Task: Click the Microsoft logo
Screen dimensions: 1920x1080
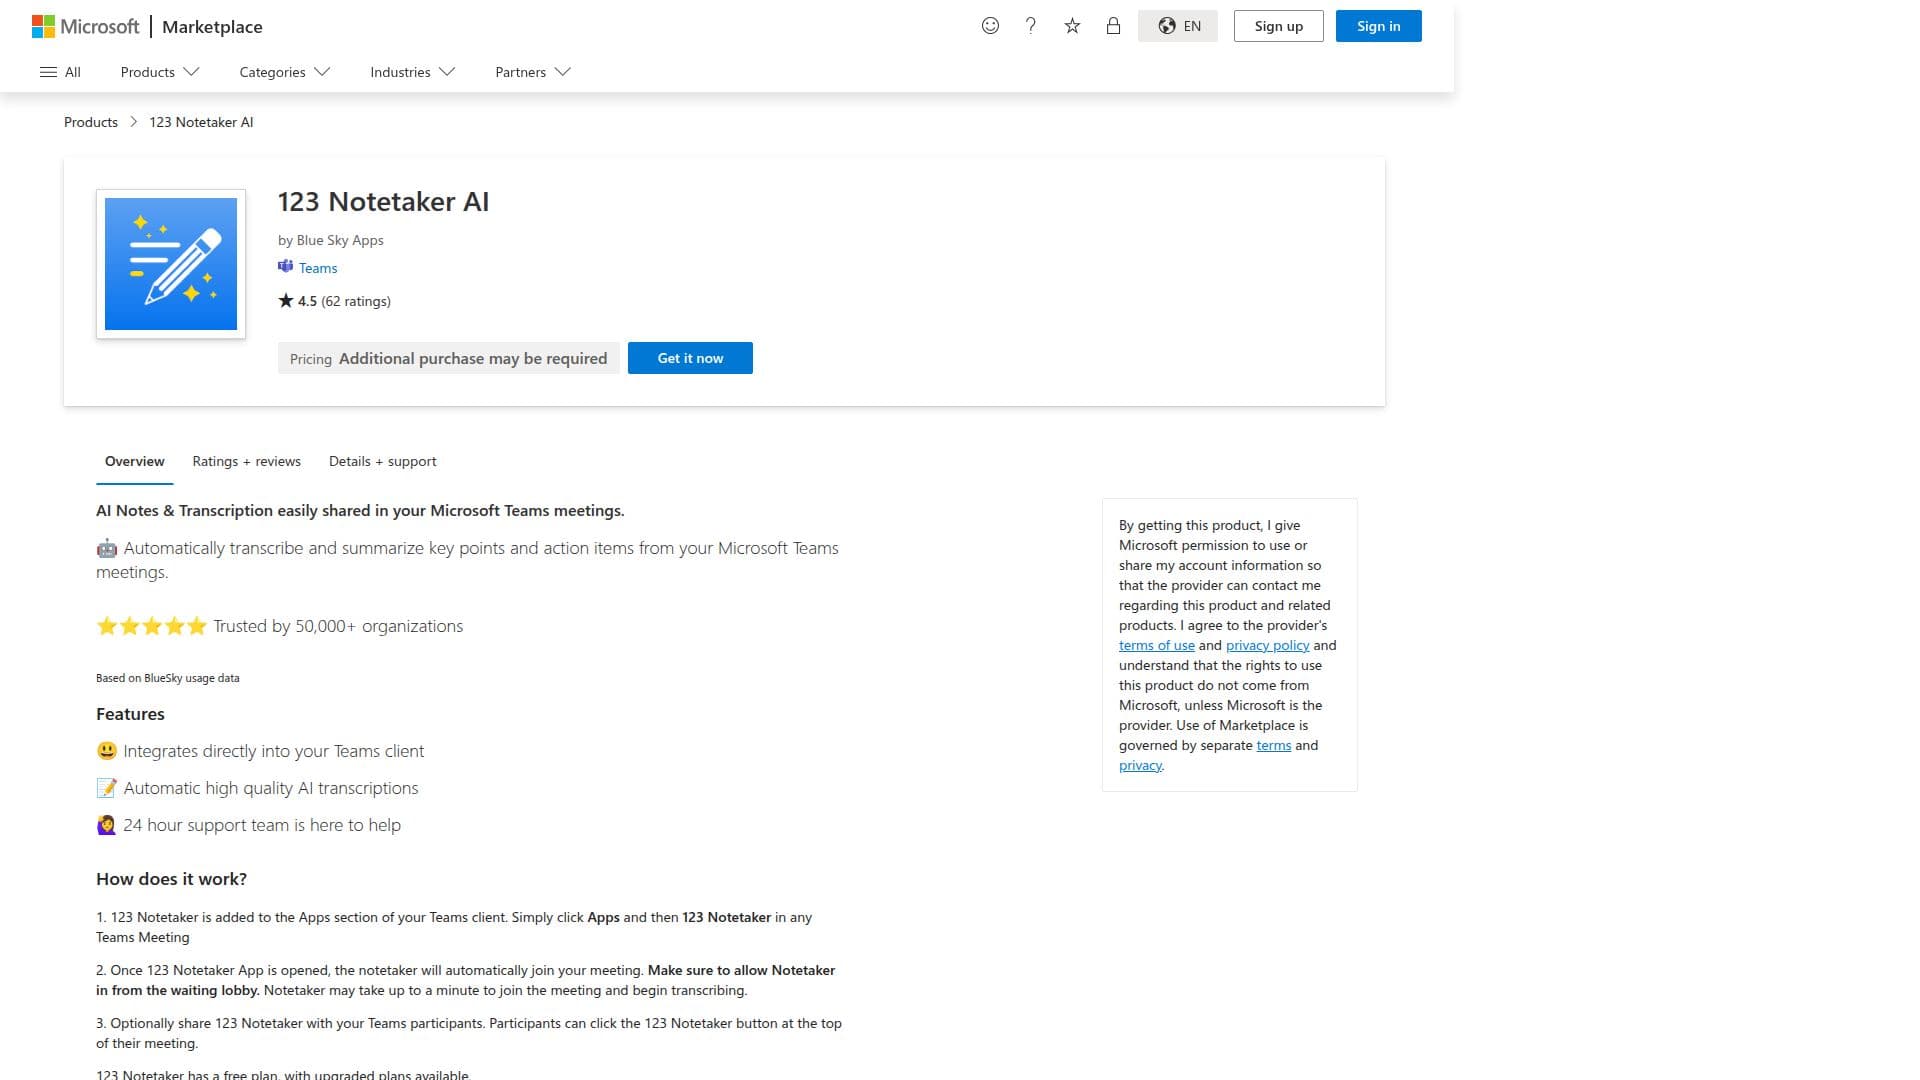Action: (85, 27)
